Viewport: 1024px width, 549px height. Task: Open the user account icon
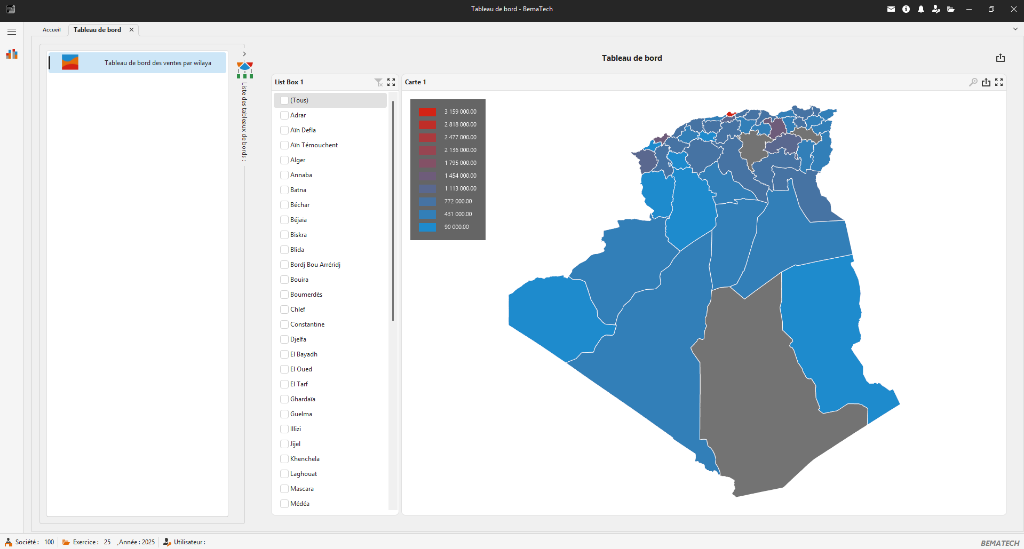[936, 9]
